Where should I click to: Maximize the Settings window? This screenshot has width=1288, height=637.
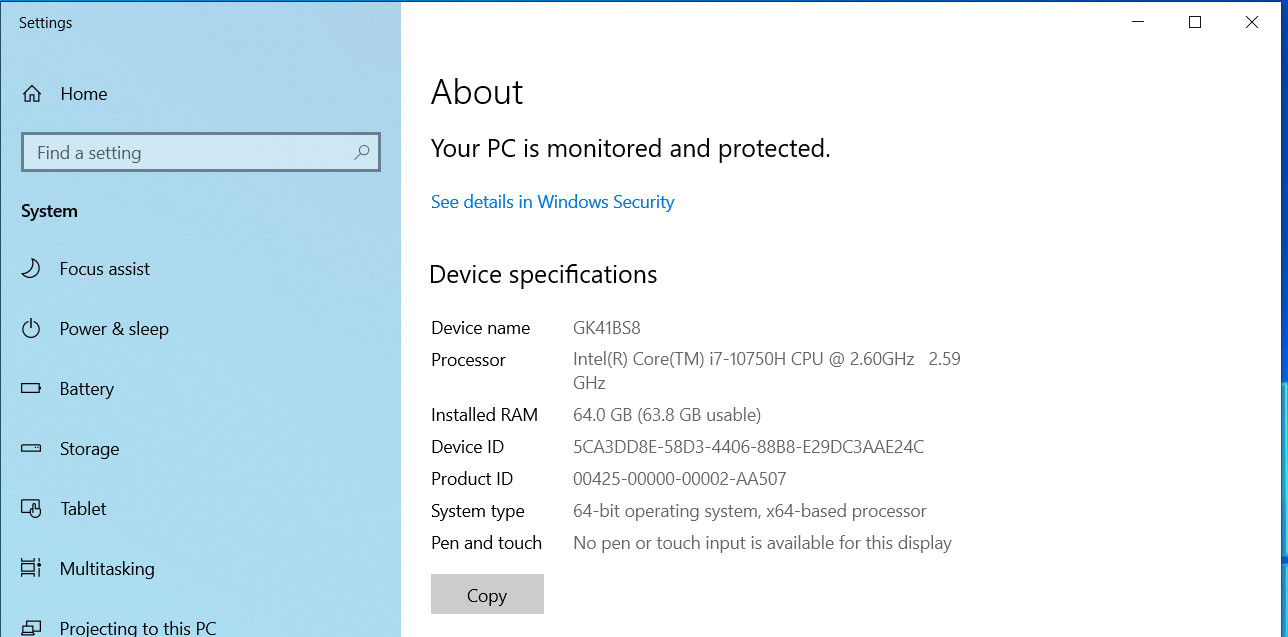1194,22
